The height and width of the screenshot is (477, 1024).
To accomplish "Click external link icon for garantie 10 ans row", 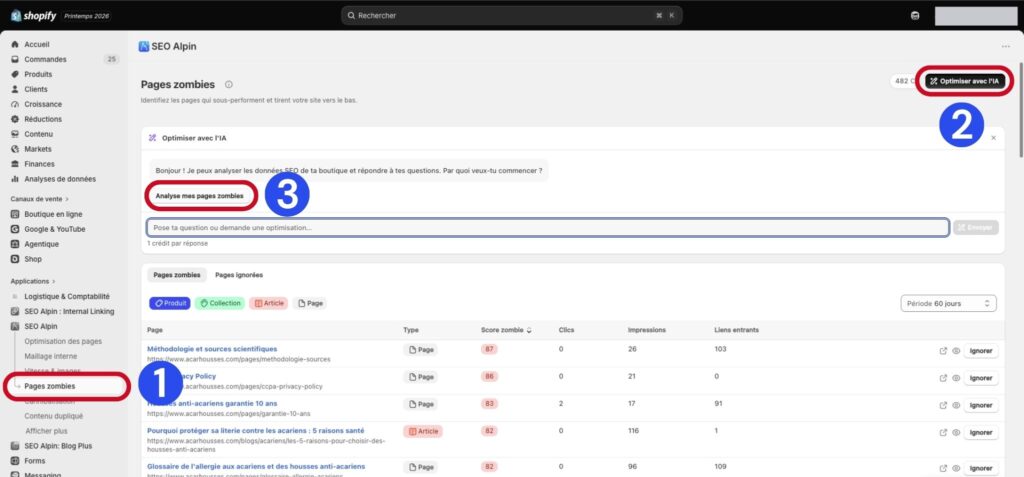I will 943,406.
